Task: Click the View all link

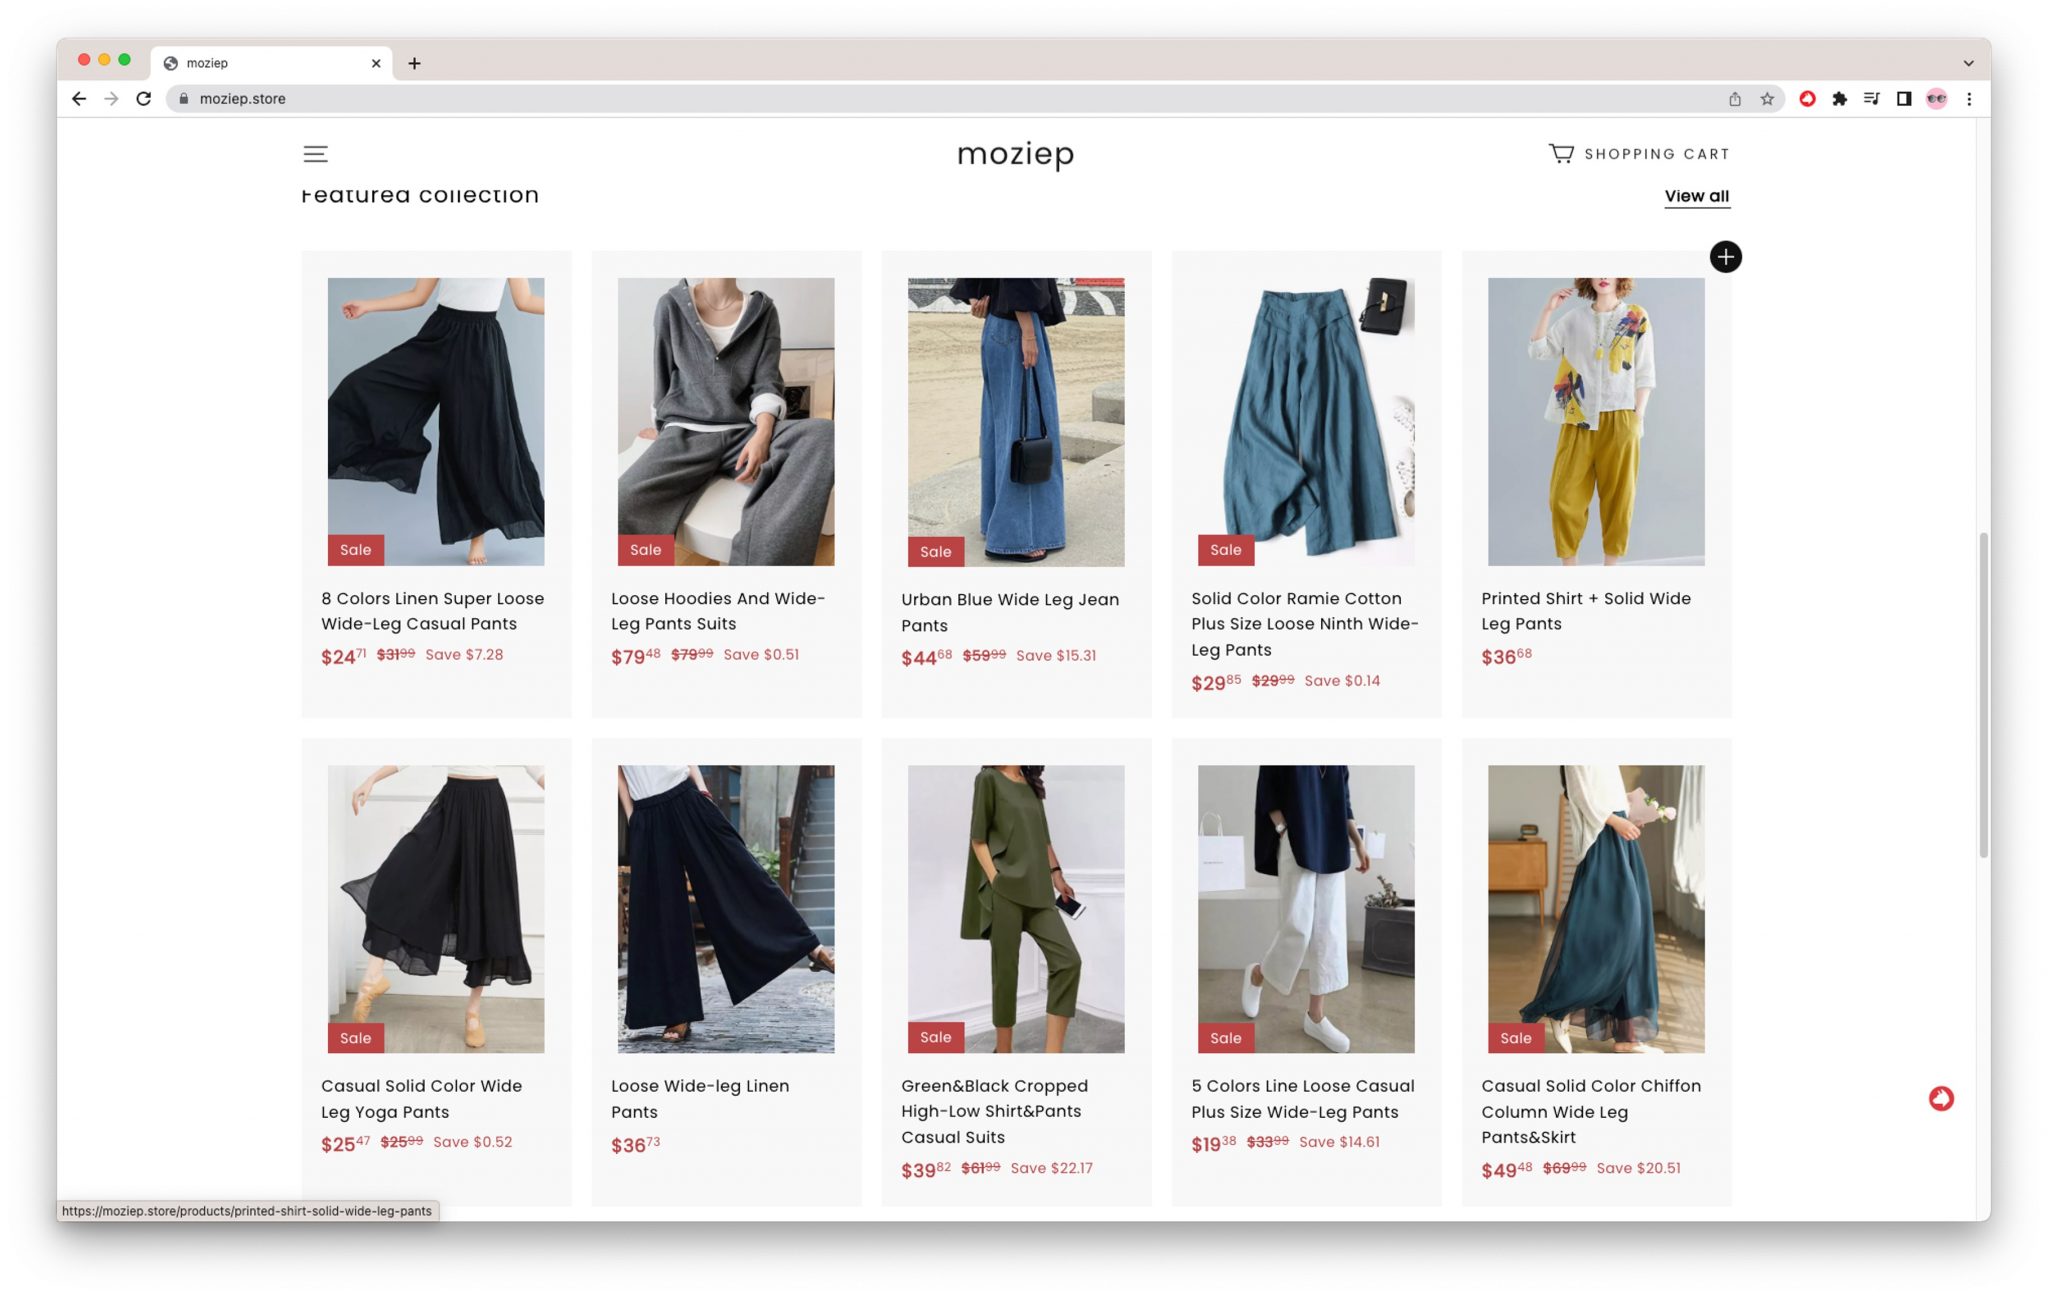Action: pyautogui.click(x=1696, y=196)
